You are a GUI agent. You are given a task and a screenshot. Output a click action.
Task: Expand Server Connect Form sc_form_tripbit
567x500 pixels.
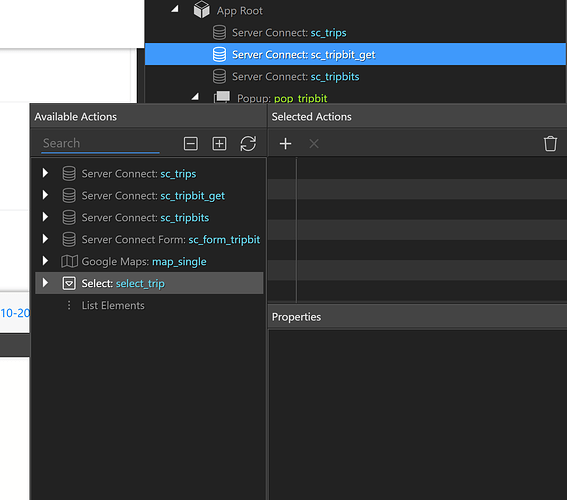click(x=45, y=239)
